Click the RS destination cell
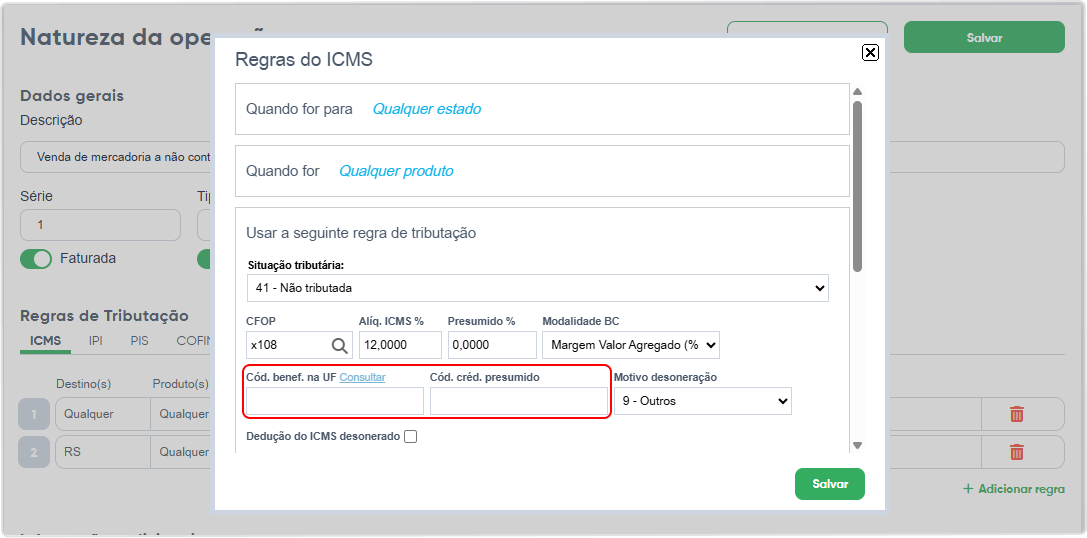The width and height of the screenshot is (1087, 538). click(103, 453)
